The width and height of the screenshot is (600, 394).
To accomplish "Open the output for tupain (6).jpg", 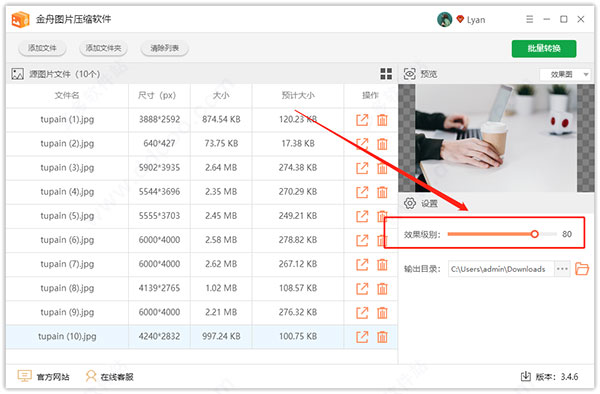I will (x=362, y=241).
